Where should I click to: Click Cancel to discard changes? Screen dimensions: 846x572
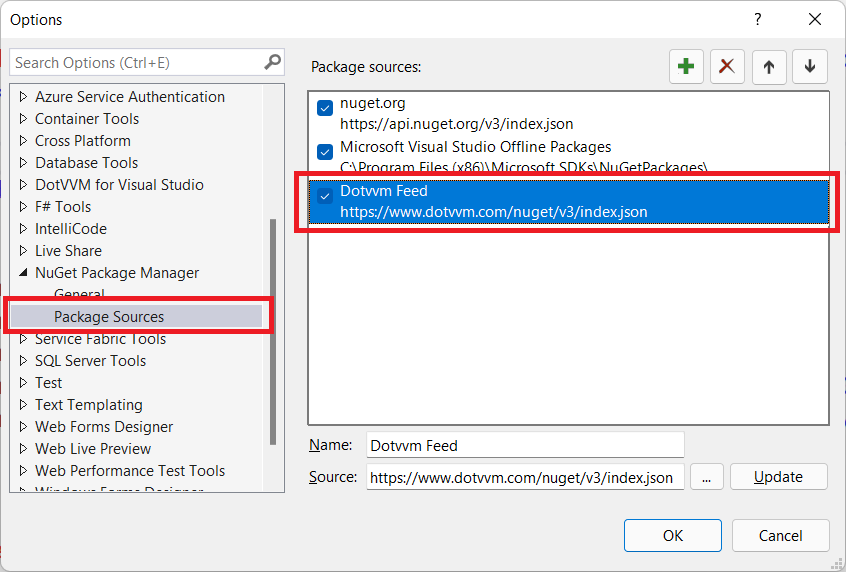780,535
